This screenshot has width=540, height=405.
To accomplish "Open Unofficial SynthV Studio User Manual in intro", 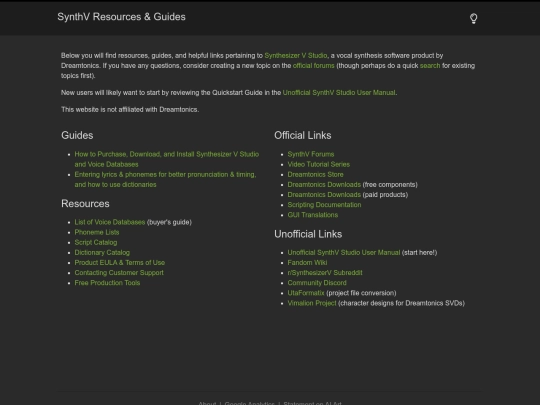I will [x=339, y=93].
